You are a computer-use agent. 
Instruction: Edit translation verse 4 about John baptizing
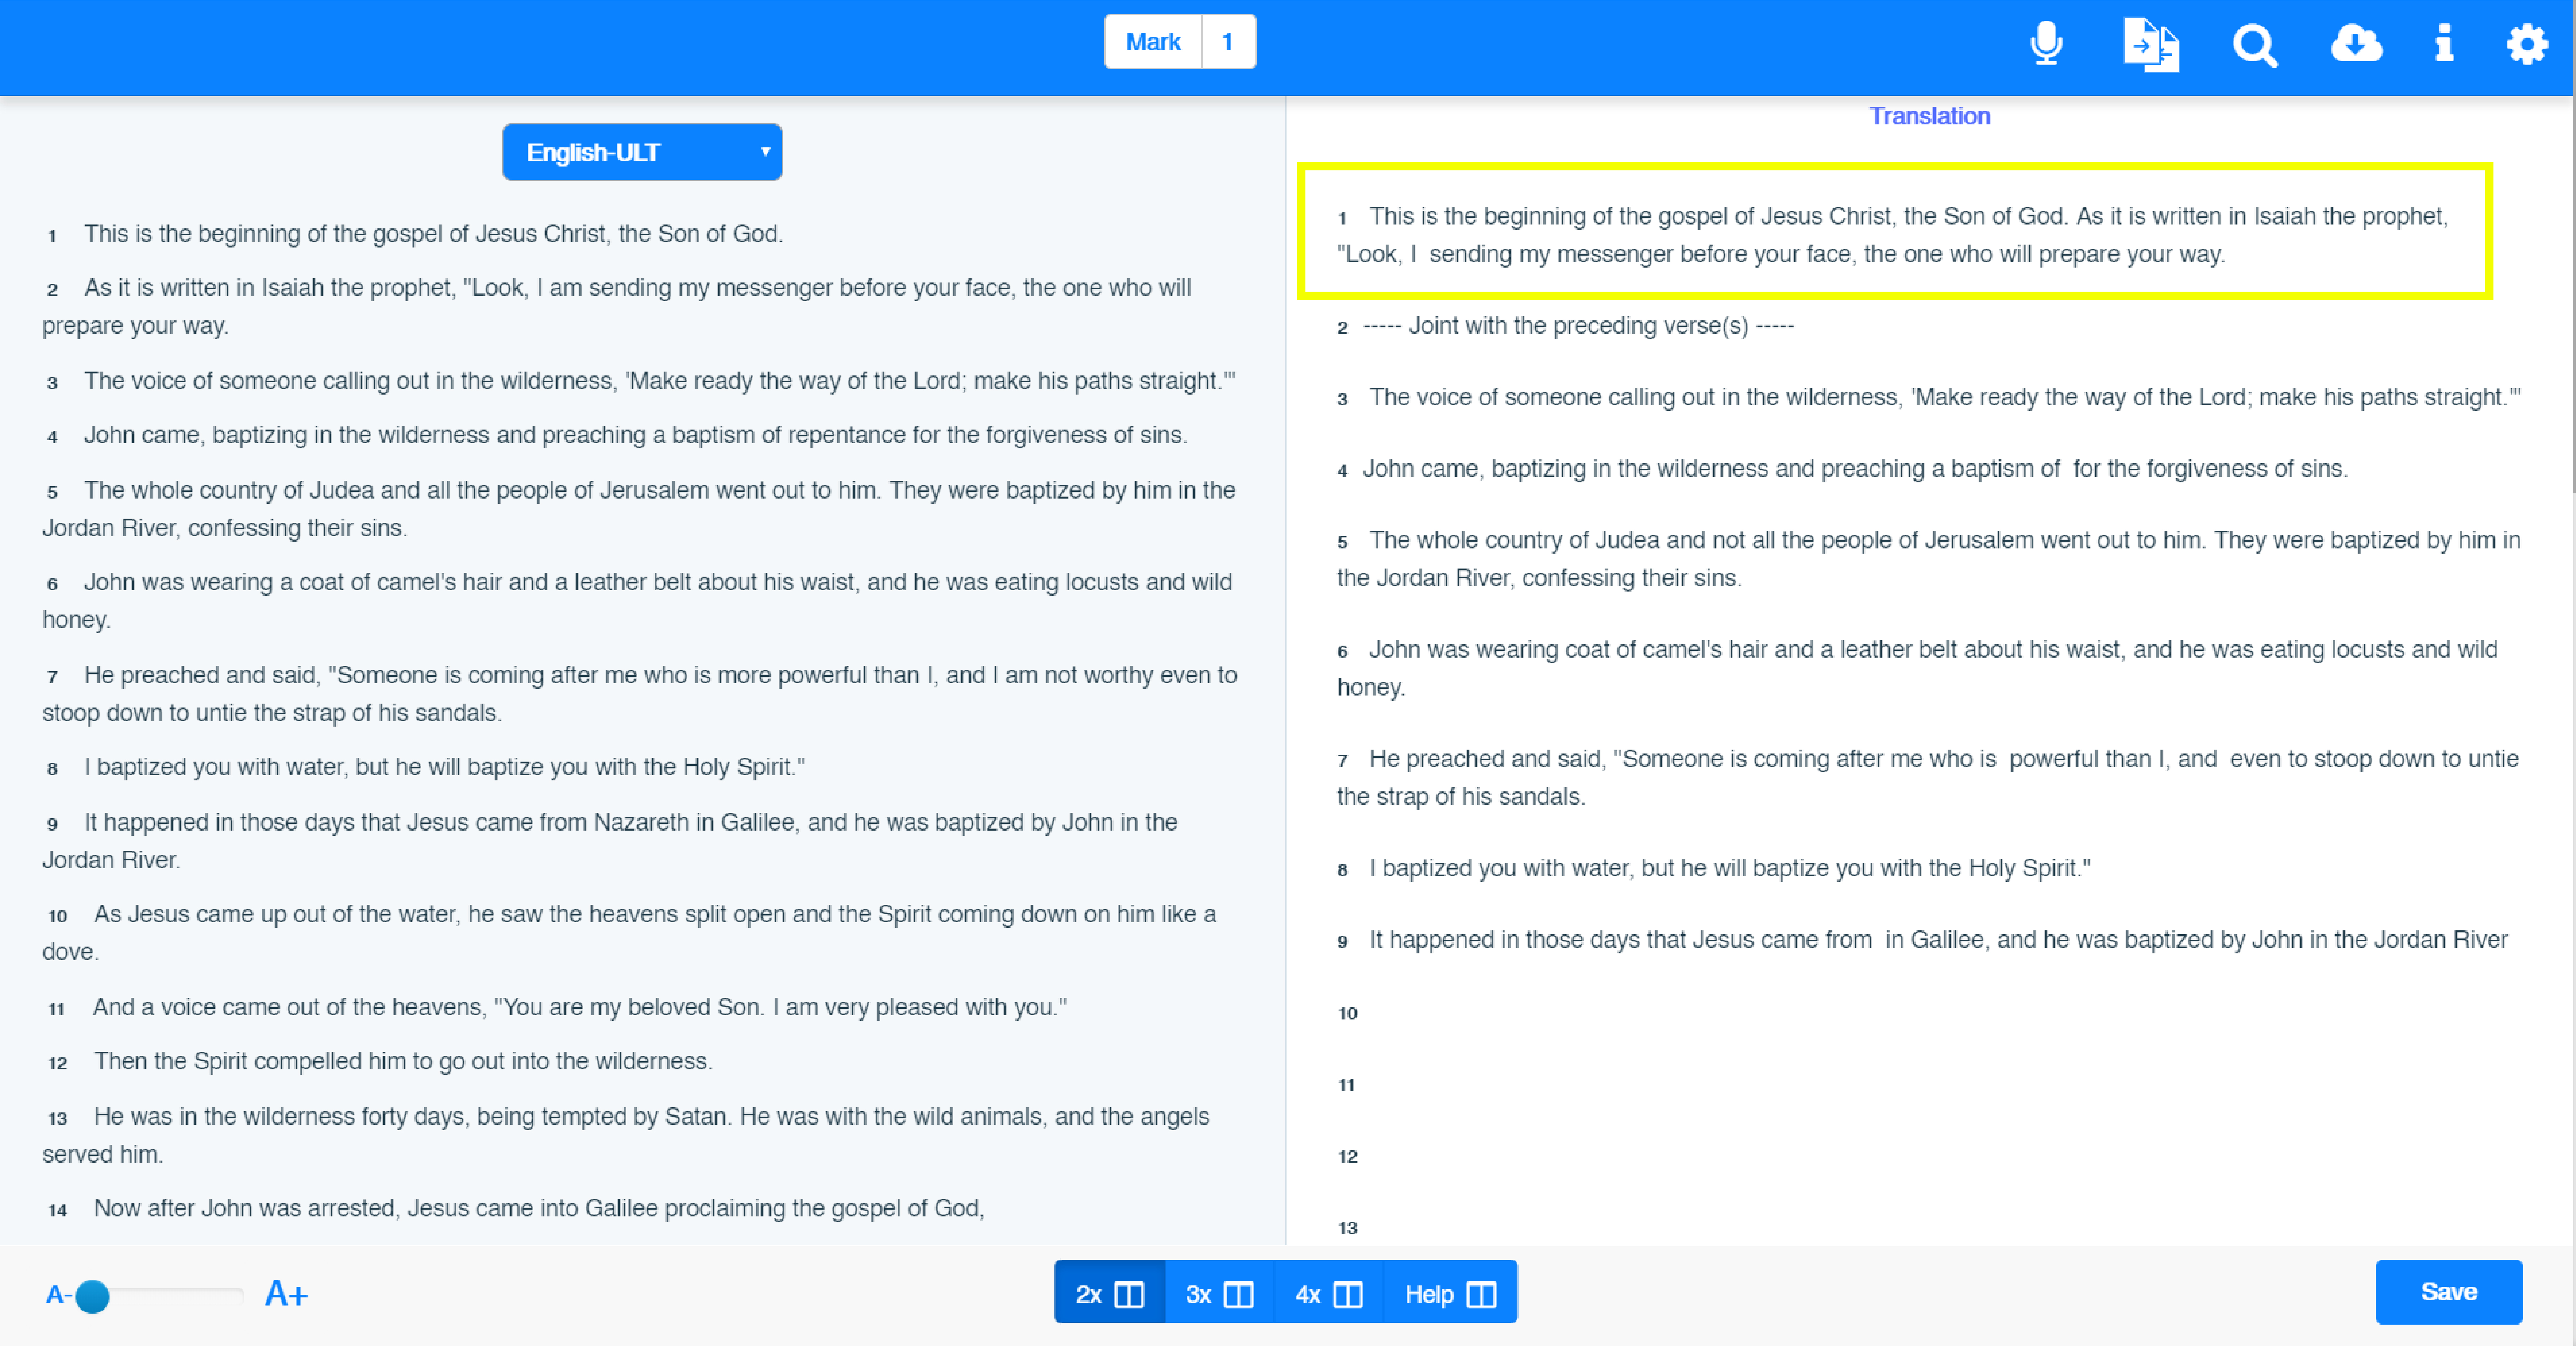click(1855, 469)
